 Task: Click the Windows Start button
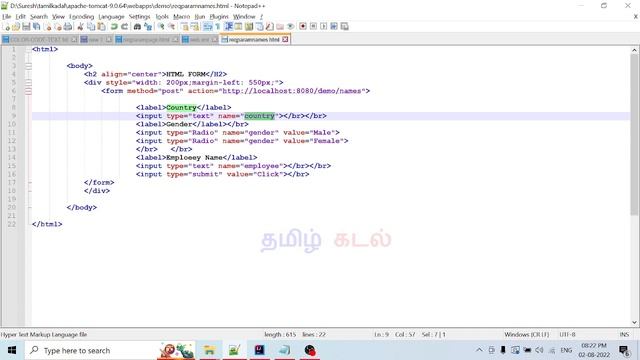(12, 350)
